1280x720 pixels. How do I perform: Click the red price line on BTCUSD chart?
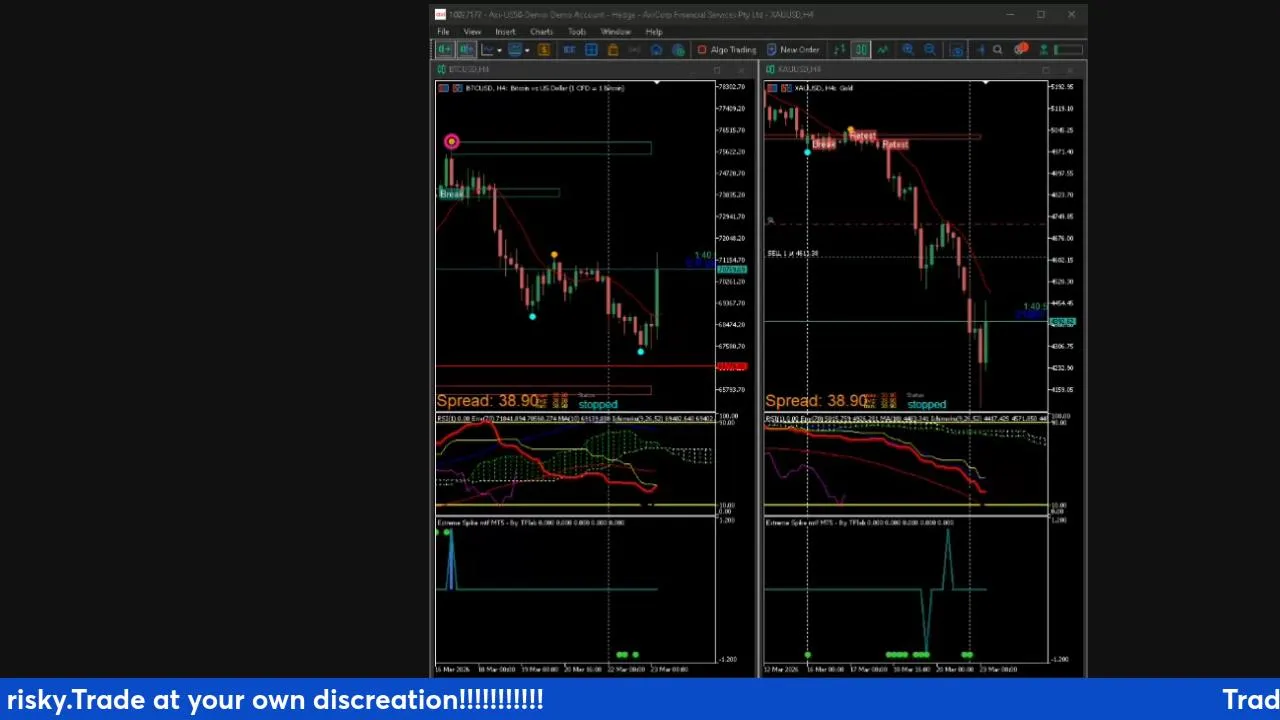coord(575,366)
